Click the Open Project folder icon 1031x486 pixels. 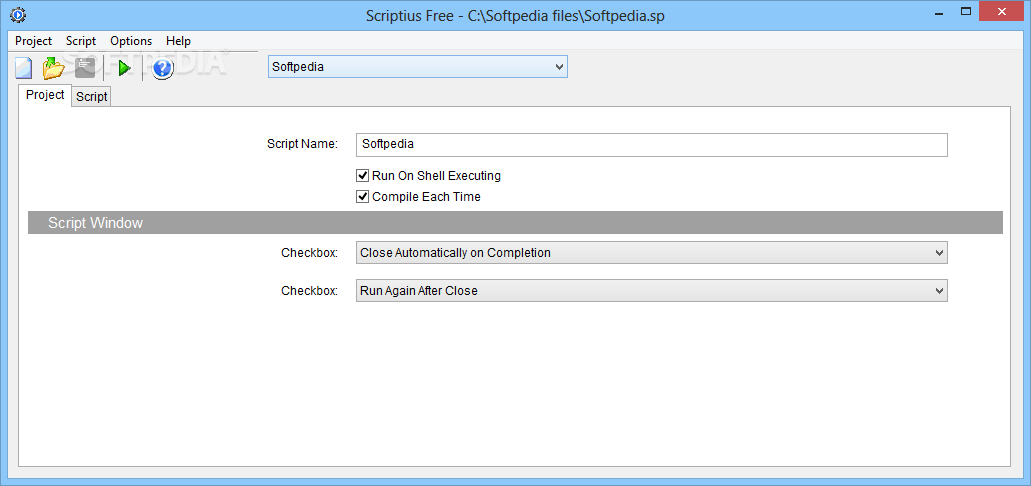[x=54, y=68]
